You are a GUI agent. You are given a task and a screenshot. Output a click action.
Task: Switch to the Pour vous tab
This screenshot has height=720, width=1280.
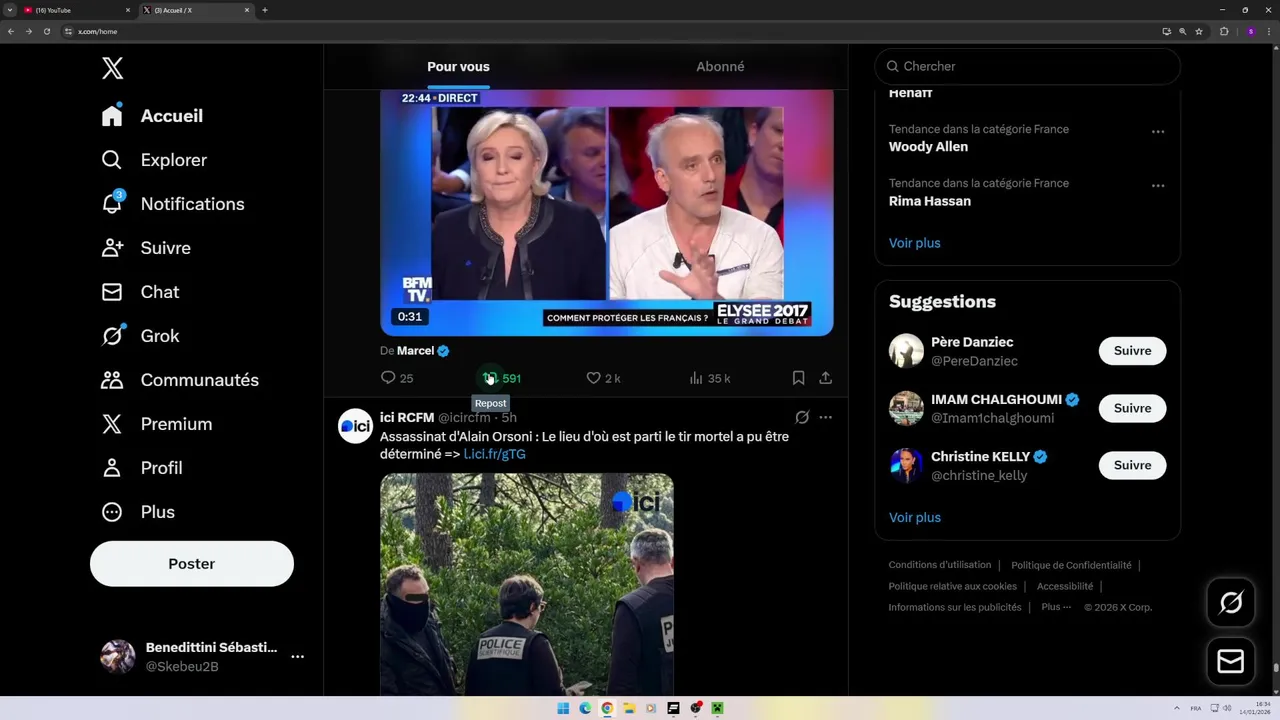tap(458, 66)
